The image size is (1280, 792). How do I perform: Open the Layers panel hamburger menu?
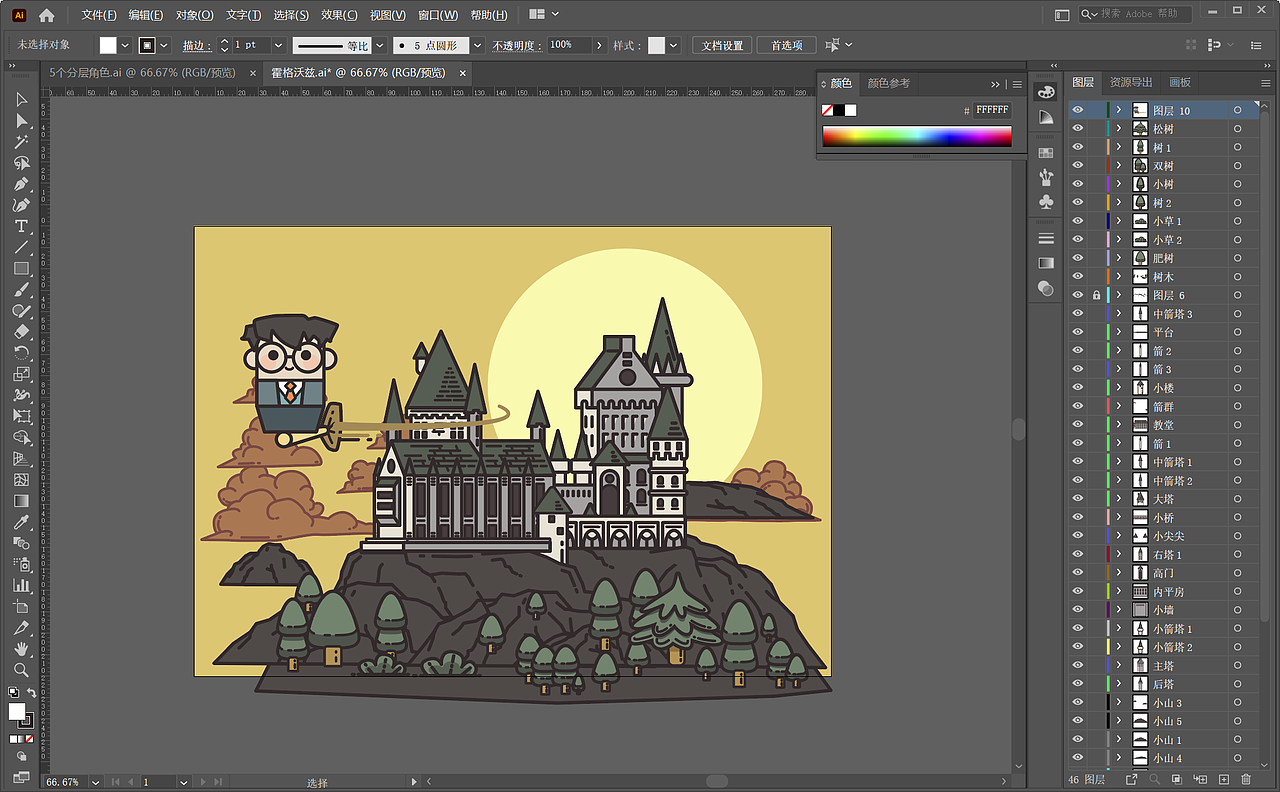[x=1266, y=83]
